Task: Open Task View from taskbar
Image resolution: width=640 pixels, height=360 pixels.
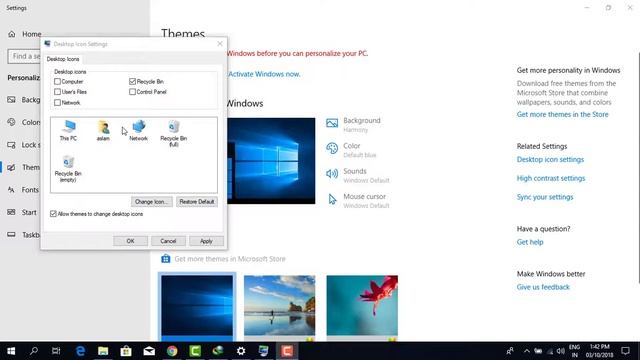Action: coord(56,351)
